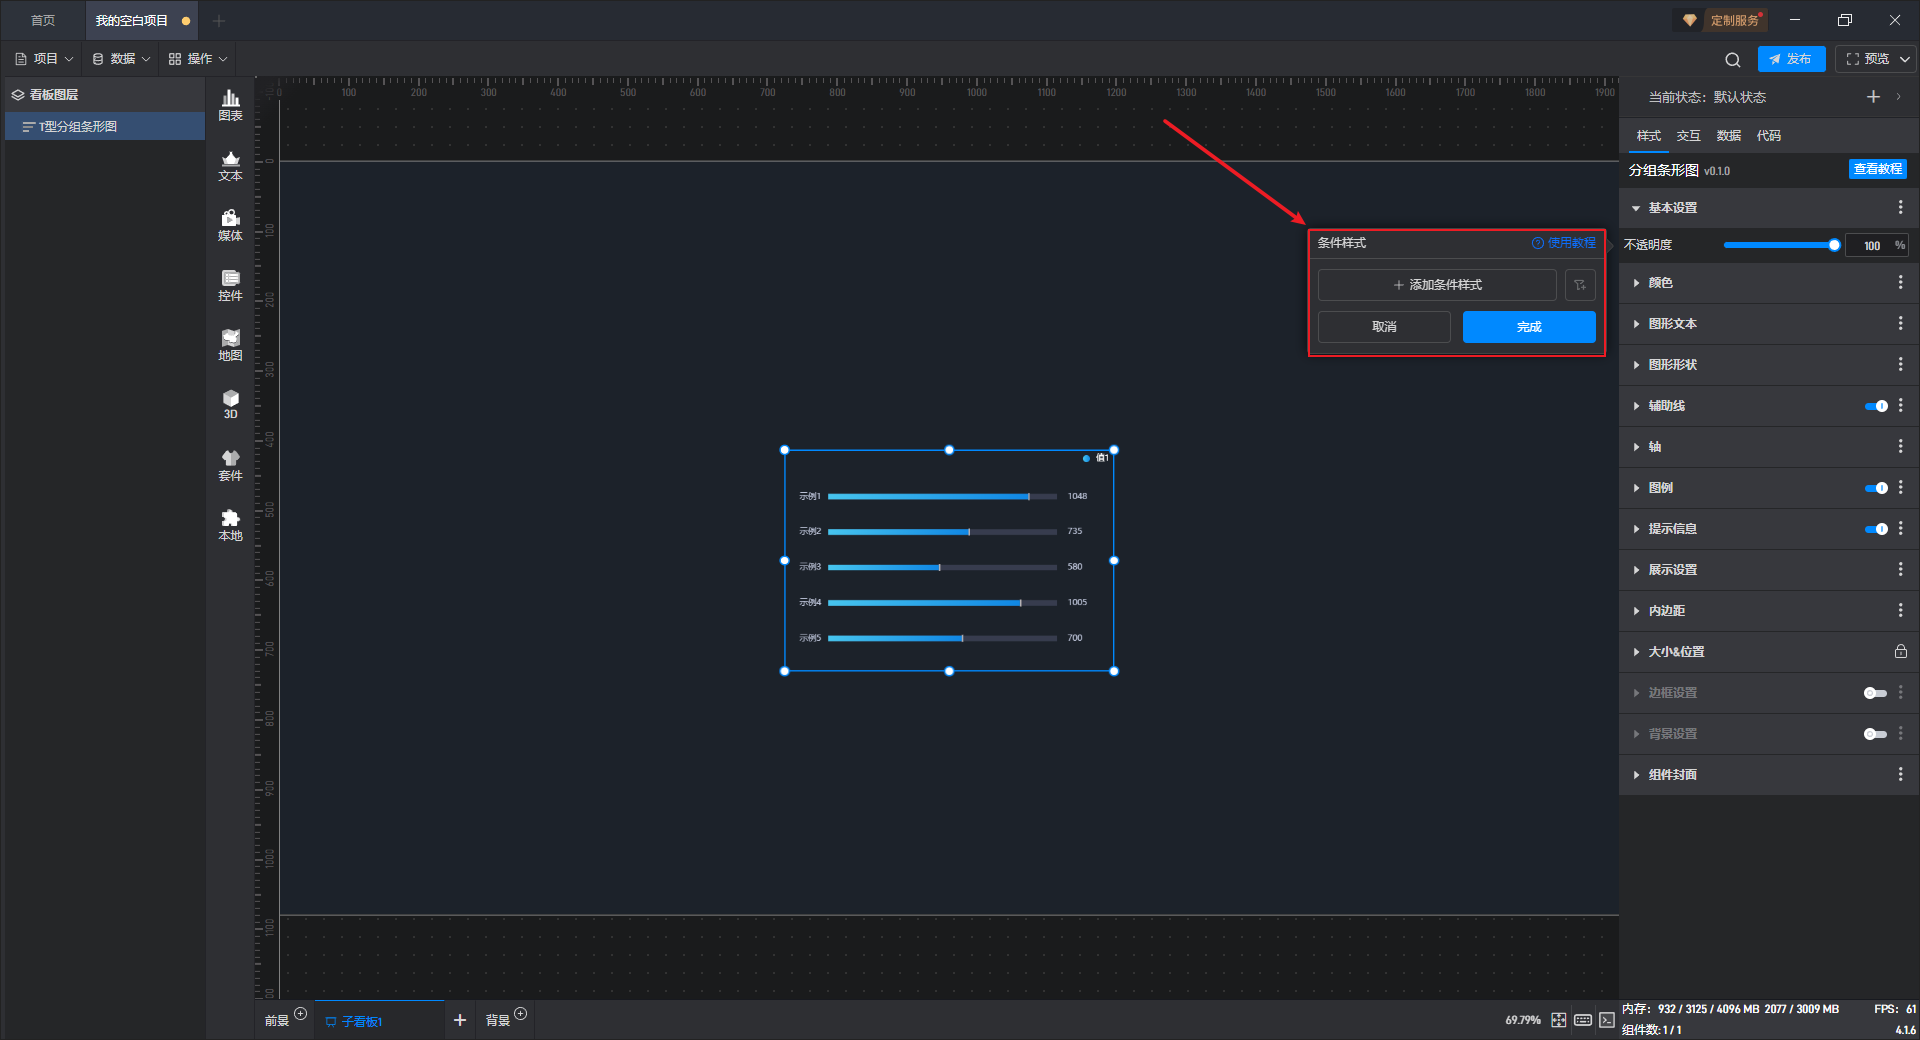Select the T型分组条形图 layer
The image size is (1920, 1040).
(x=105, y=127)
